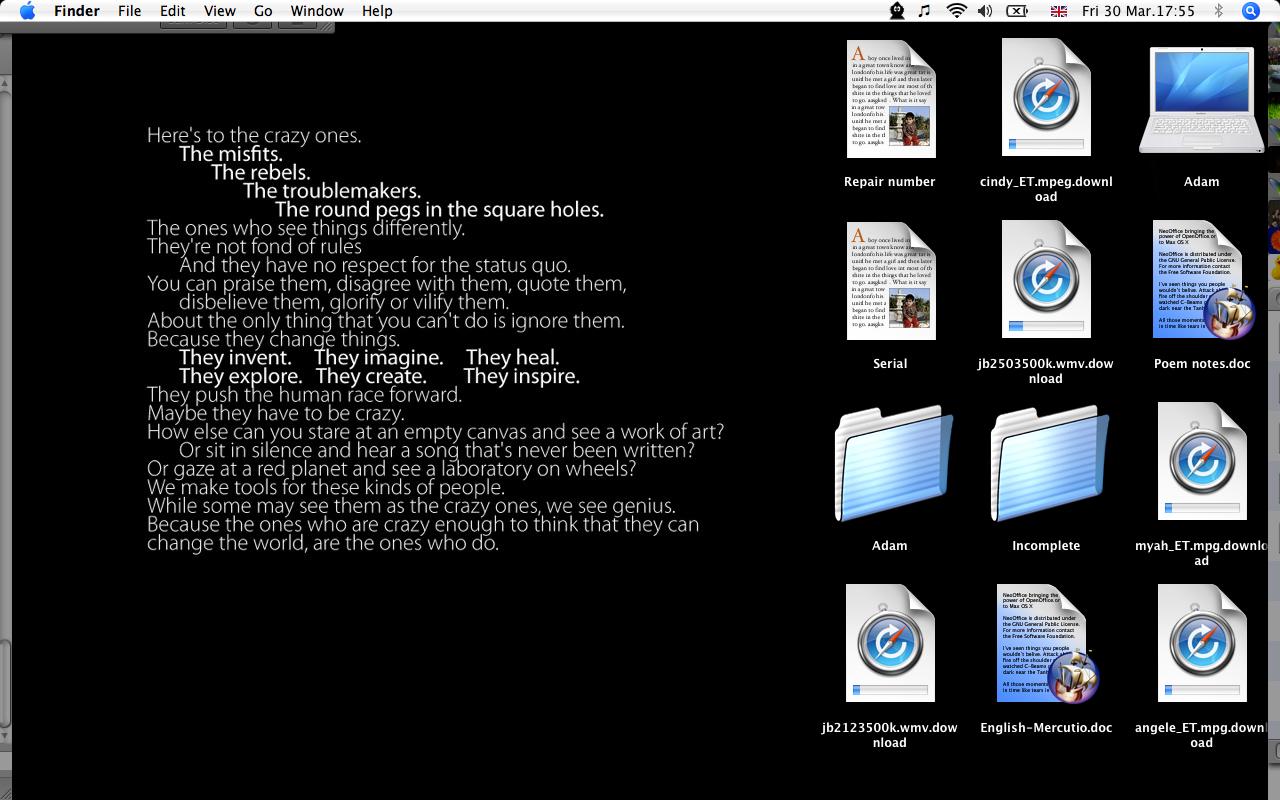1280x800 pixels.
Task: Click the date and time display
Action: 1138,11
